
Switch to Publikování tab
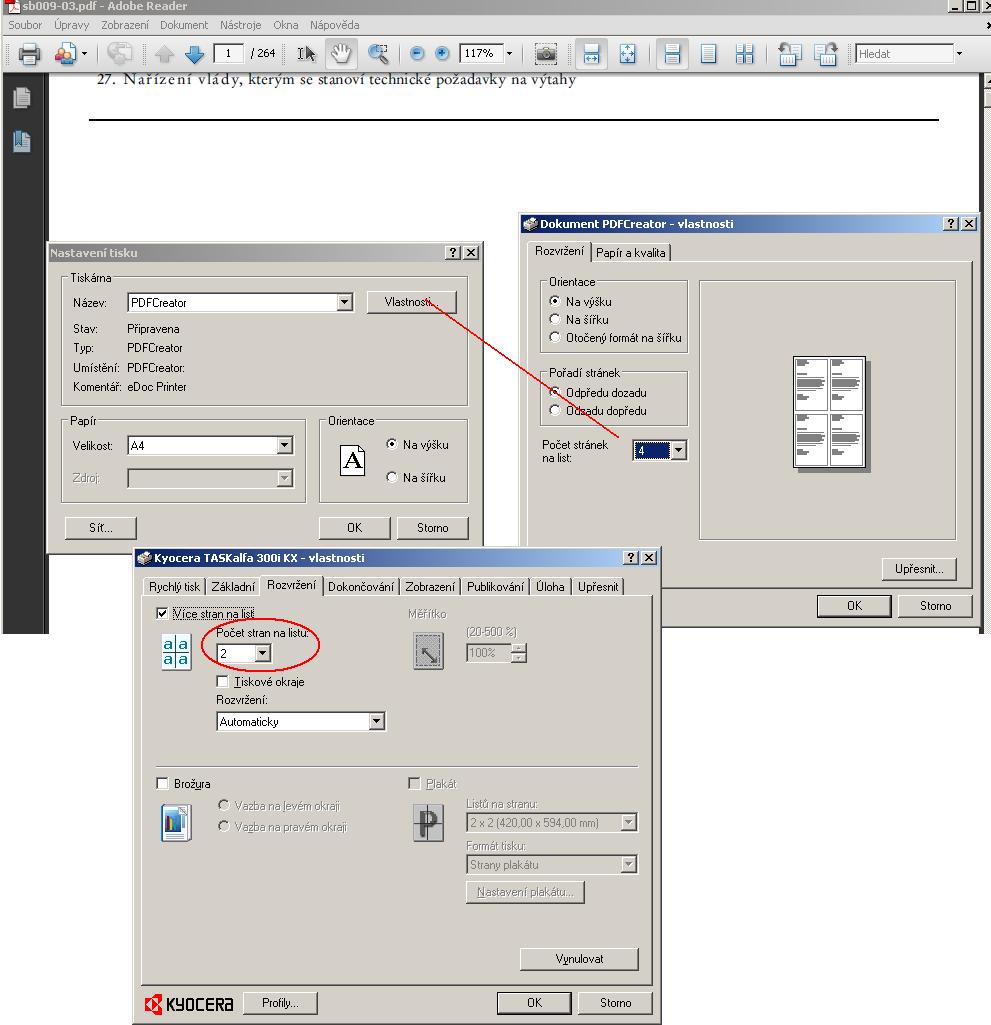point(495,587)
